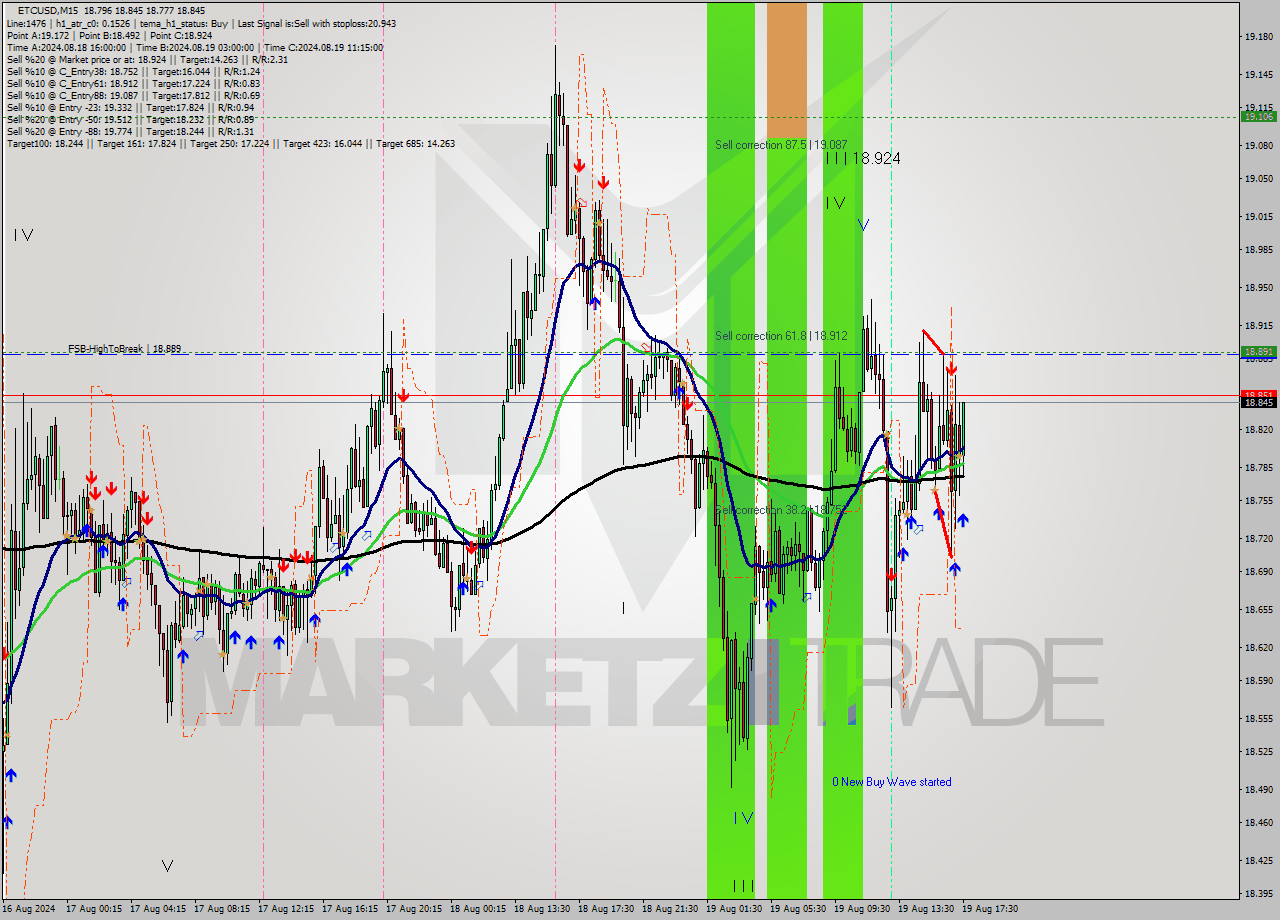Viewport: 1280px width, 920px height.
Task: Click the green 19.106 price tag
Action: pos(1258,117)
